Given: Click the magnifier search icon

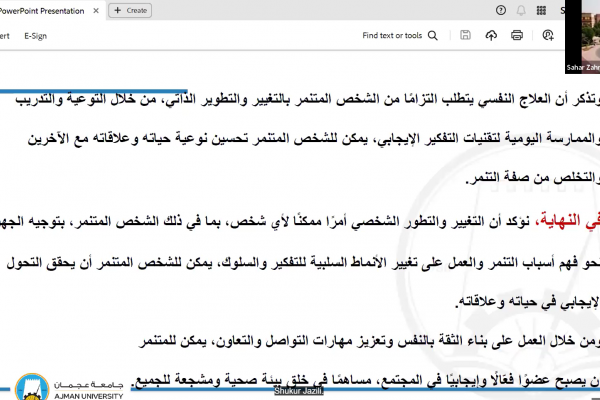Looking at the screenshot, I should coord(435,35).
